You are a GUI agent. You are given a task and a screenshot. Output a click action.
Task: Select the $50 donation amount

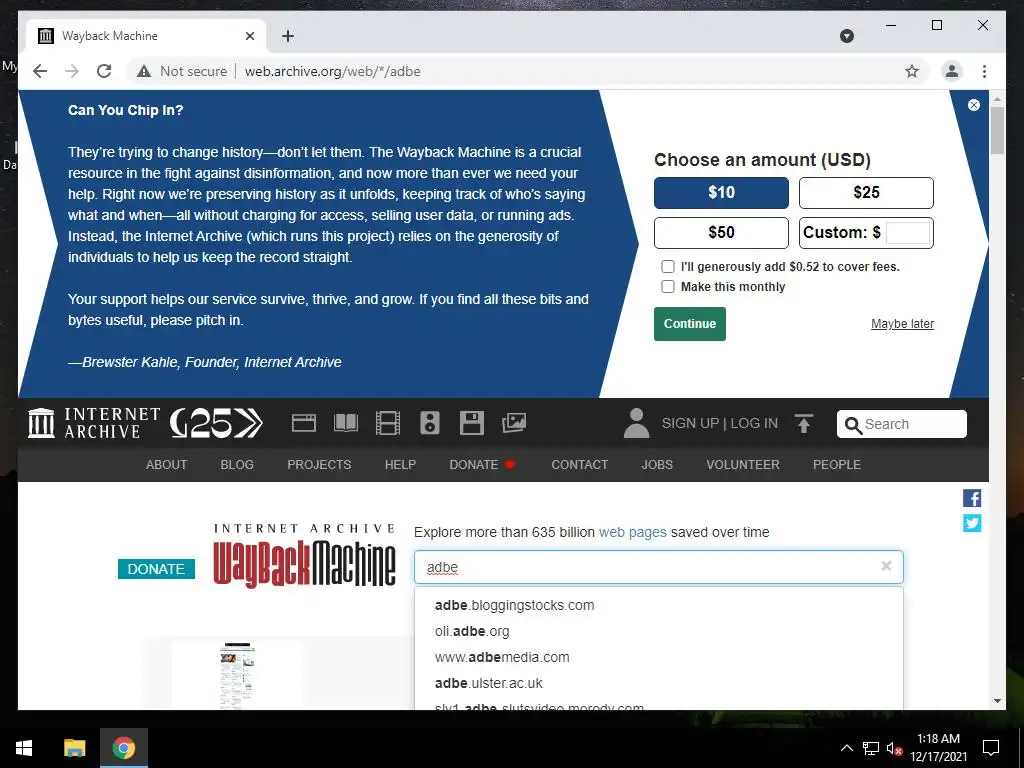(721, 232)
